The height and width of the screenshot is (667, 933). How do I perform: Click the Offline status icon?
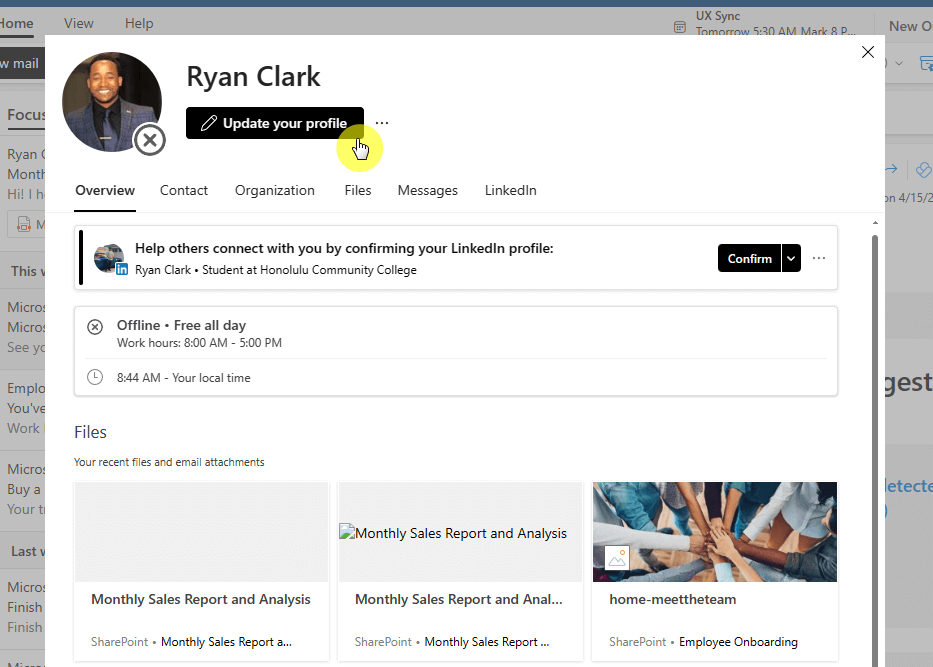tap(95, 327)
